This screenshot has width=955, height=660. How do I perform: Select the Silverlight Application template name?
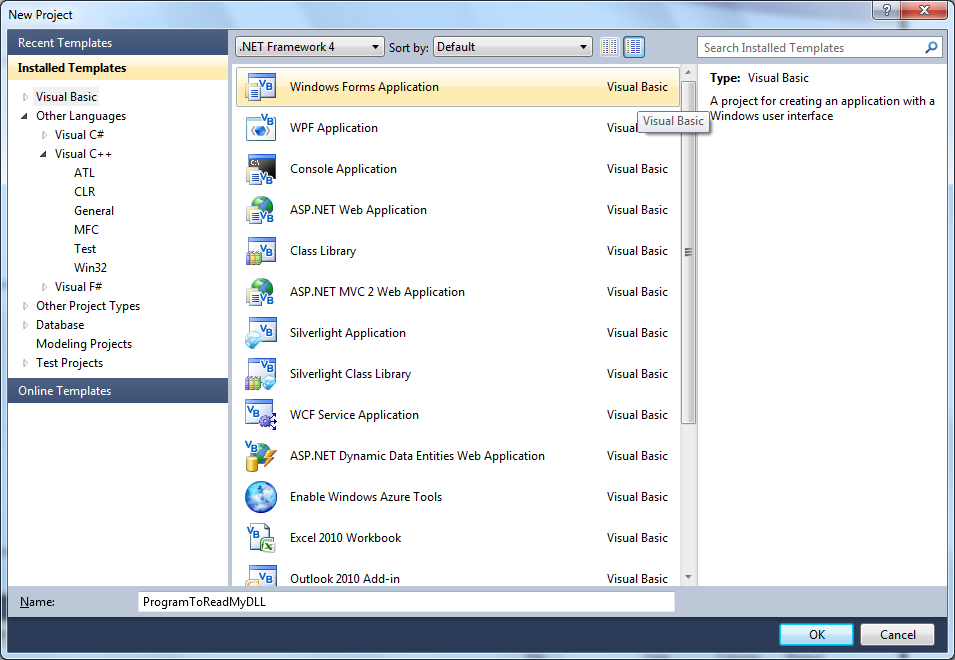(348, 333)
